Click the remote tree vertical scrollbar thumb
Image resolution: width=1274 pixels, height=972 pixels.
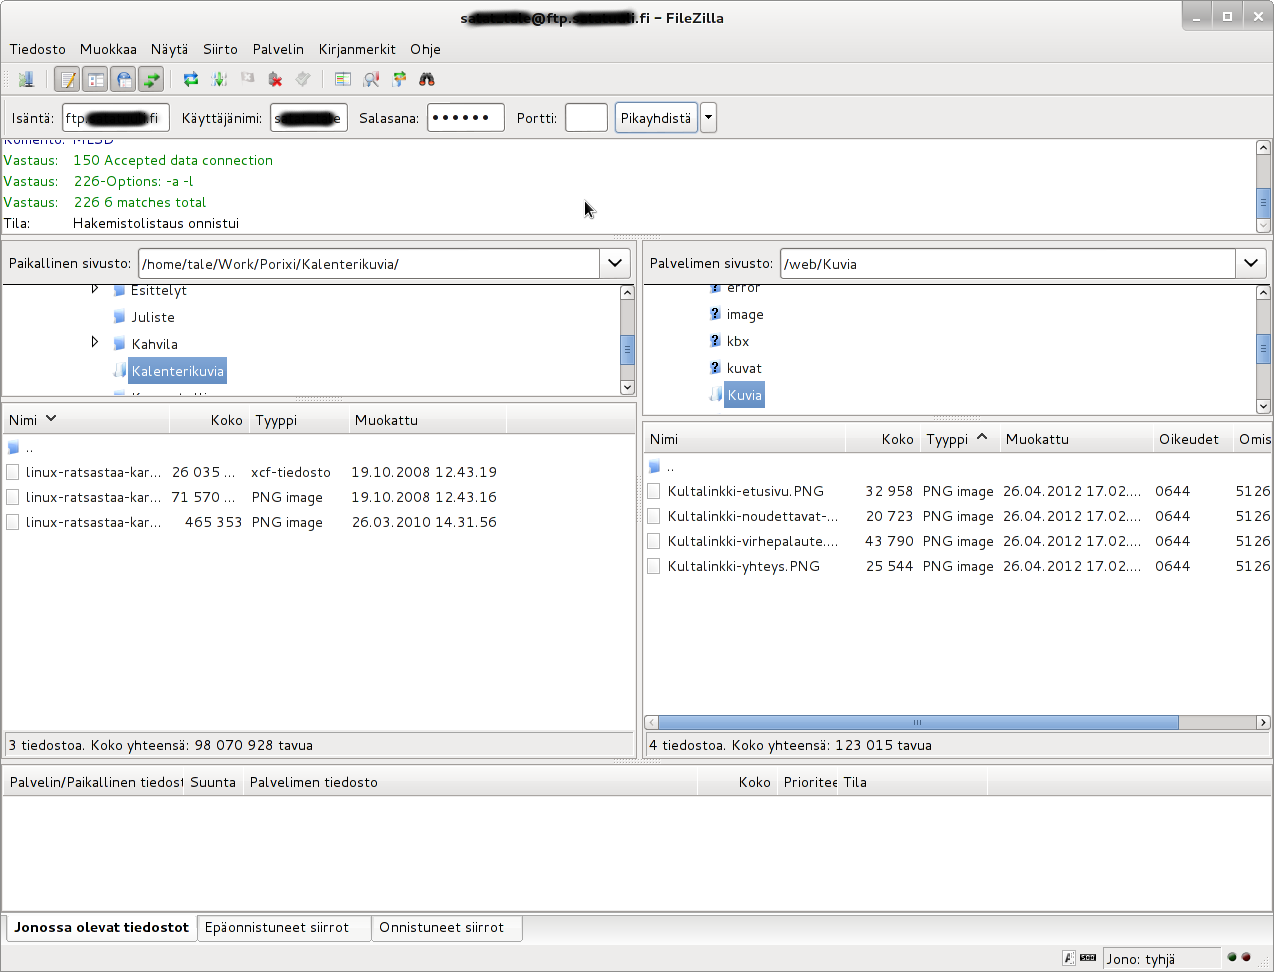coord(1263,349)
